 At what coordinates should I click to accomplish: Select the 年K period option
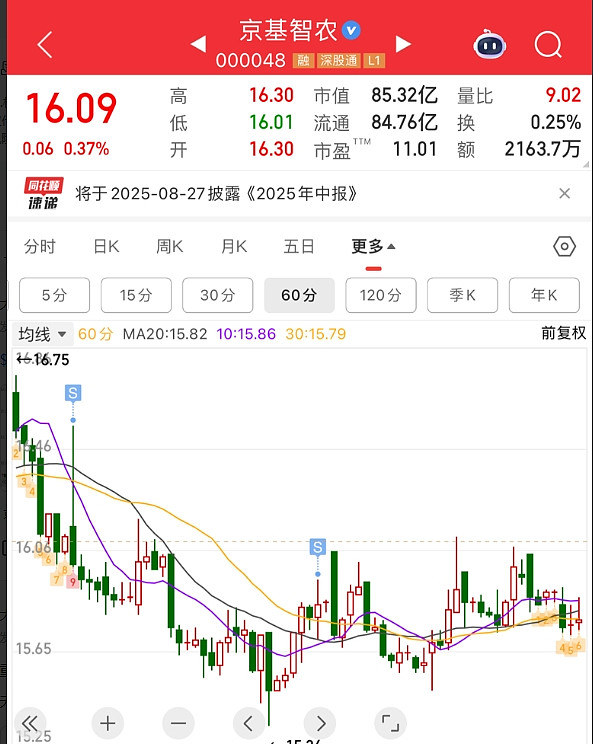click(x=544, y=295)
